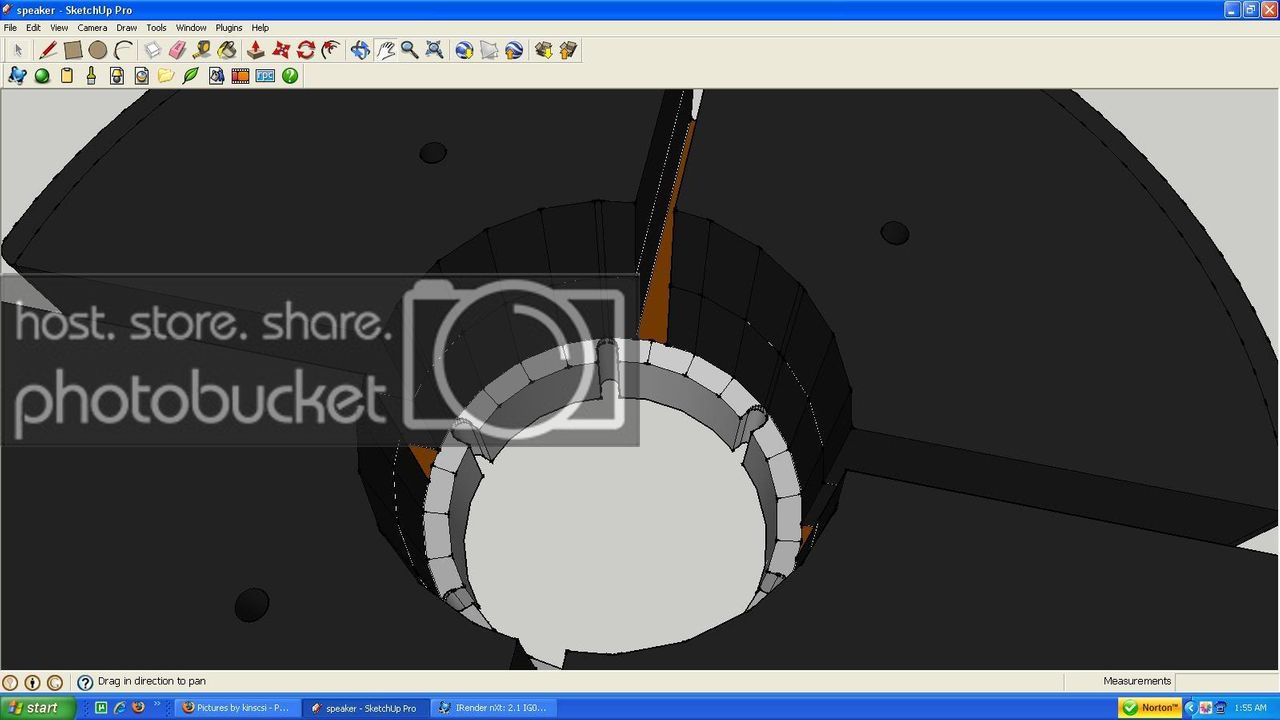1280x720 pixels.
Task: Click the lamp lighting plugin icon
Action: [x=117, y=75]
